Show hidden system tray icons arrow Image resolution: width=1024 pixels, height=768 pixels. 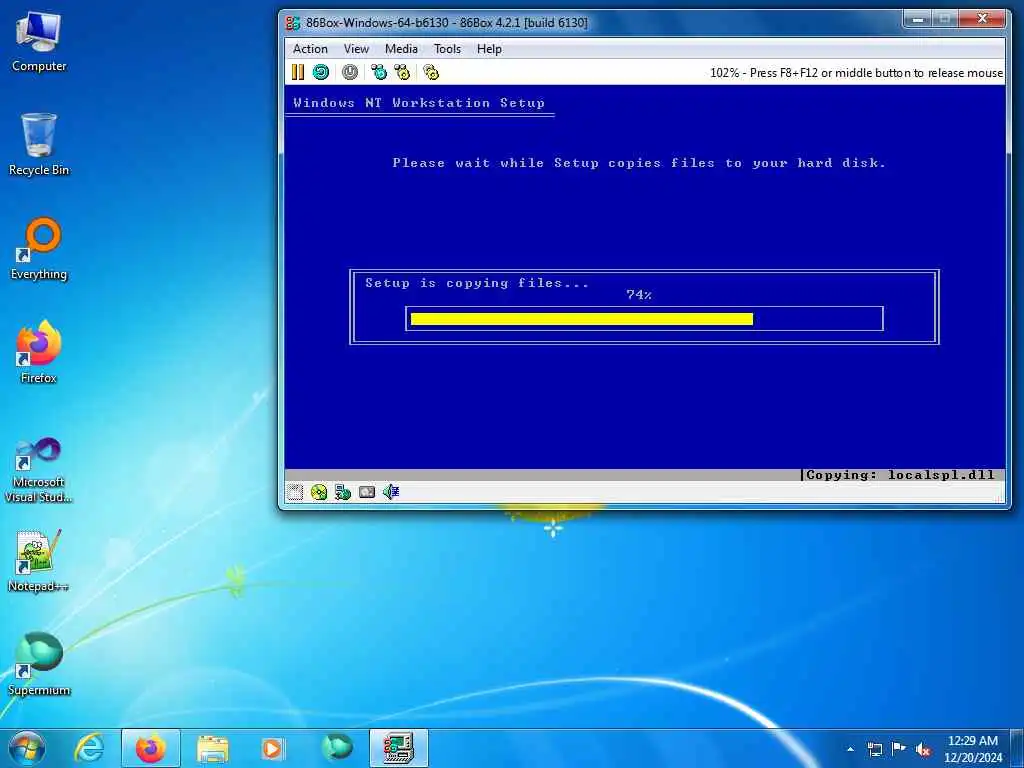pyautogui.click(x=850, y=749)
